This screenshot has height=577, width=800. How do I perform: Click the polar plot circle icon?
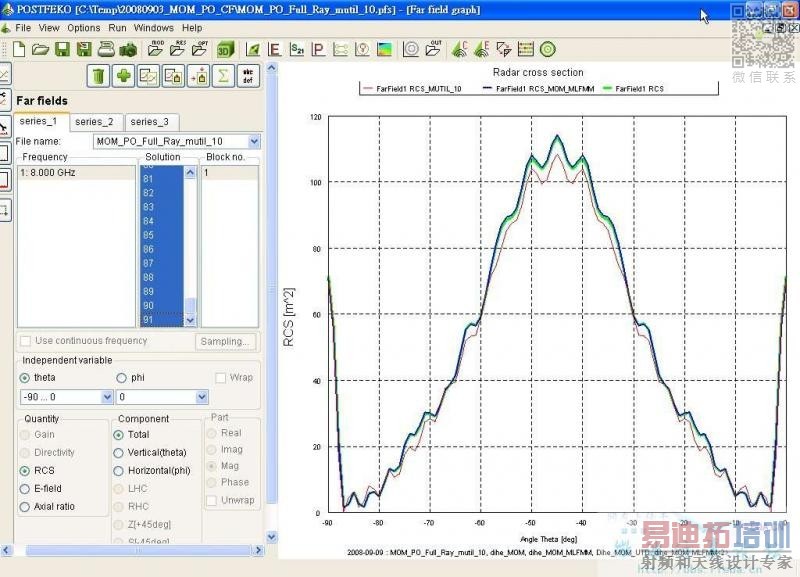point(411,49)
